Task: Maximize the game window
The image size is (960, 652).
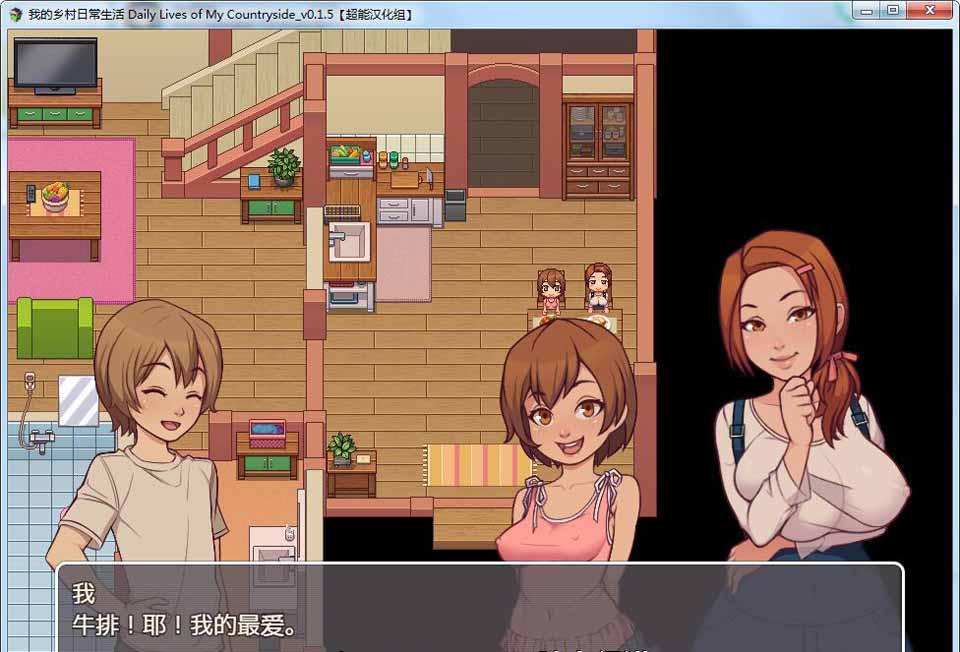Action: pyautogui.click(x=893, y=10)
